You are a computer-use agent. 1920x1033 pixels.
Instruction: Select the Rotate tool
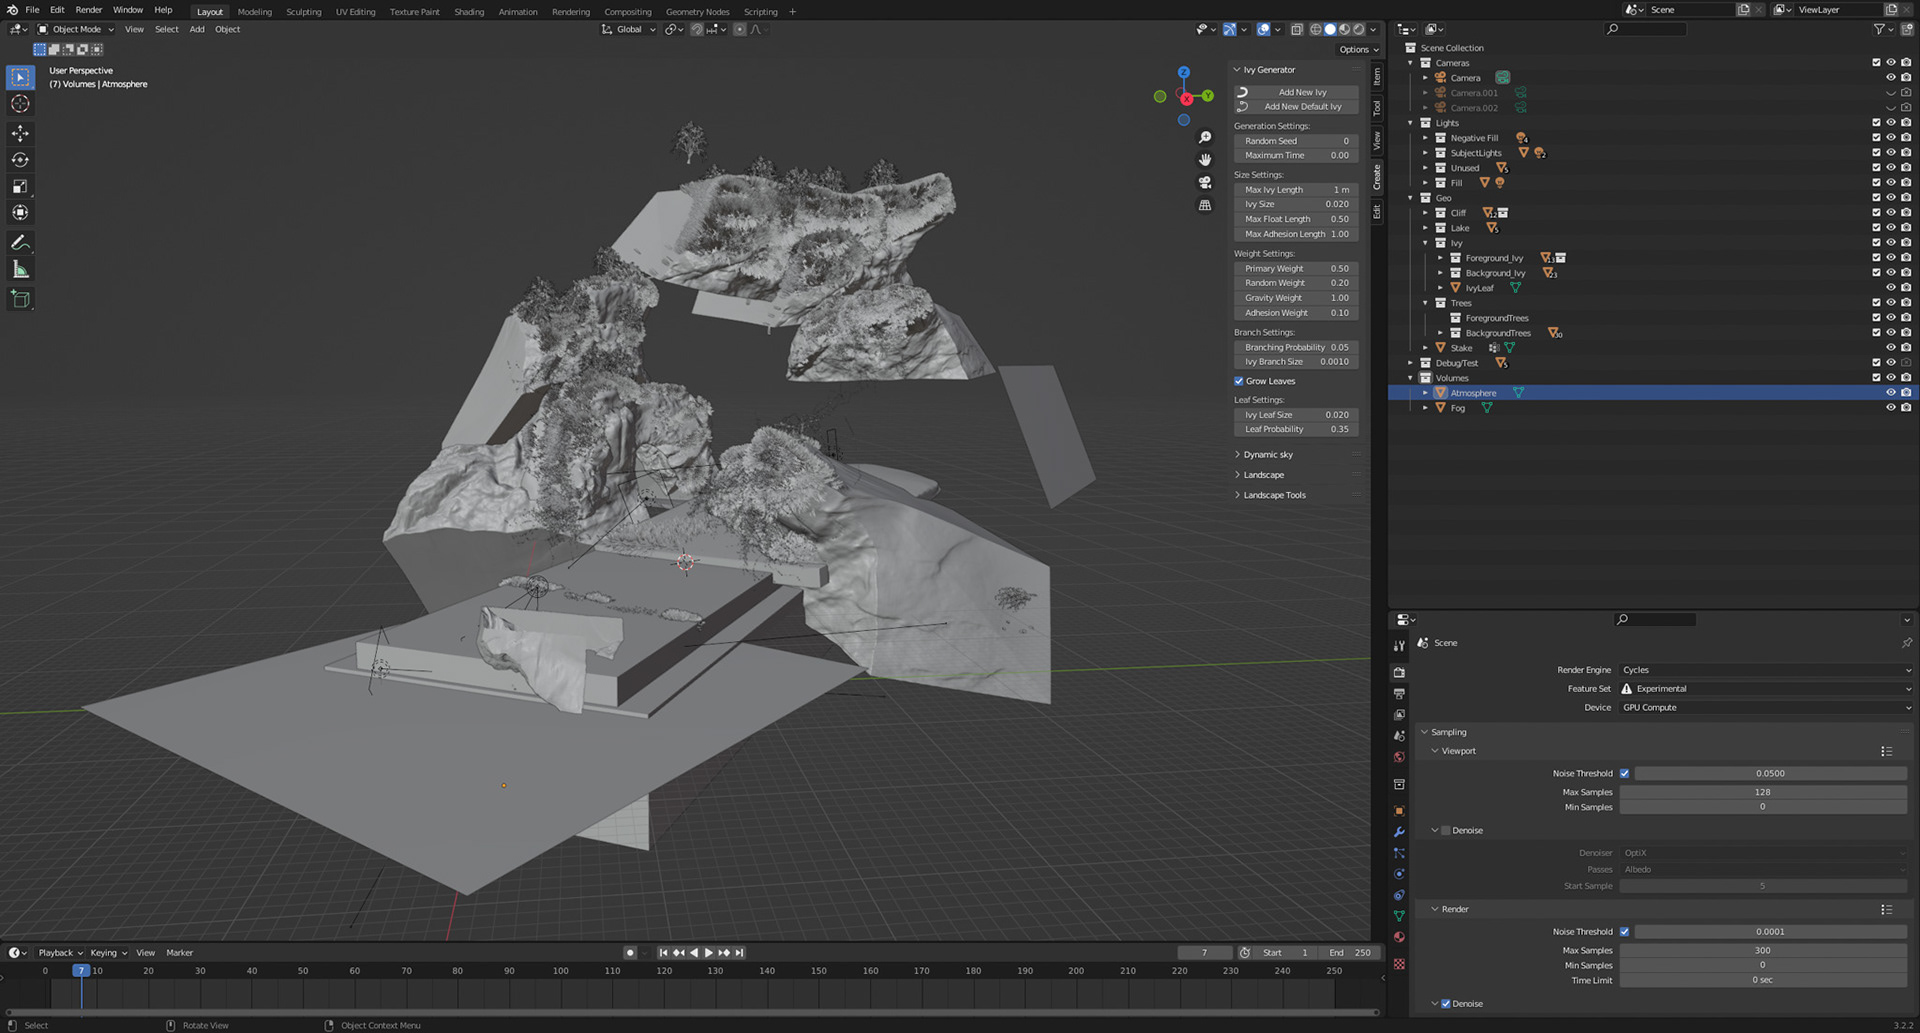[20, 160]
